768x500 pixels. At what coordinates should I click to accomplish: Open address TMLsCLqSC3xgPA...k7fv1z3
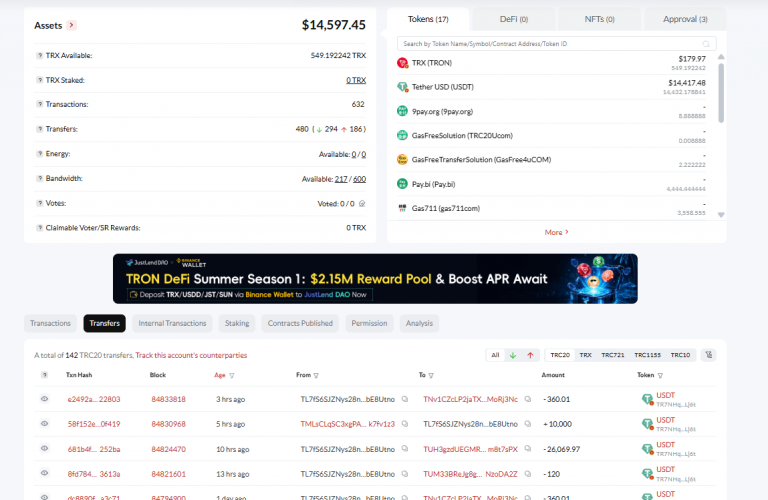(x=348, y=424)
